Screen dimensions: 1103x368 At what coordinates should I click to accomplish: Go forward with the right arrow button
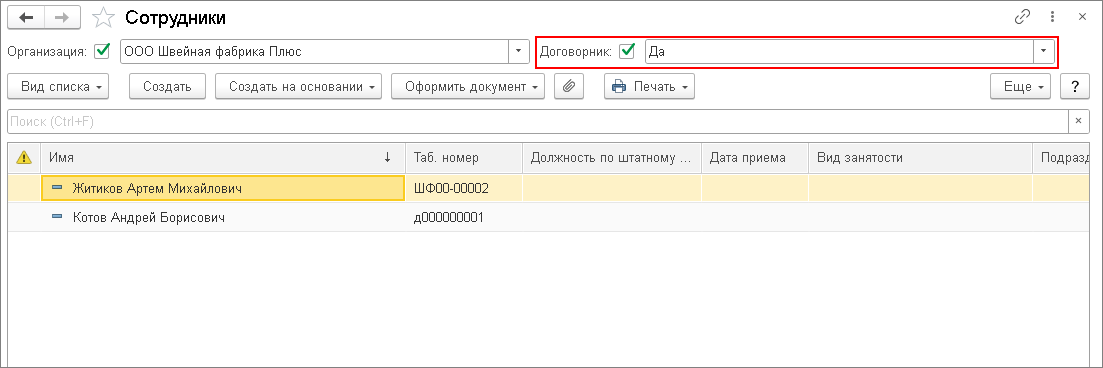[63, 18]
